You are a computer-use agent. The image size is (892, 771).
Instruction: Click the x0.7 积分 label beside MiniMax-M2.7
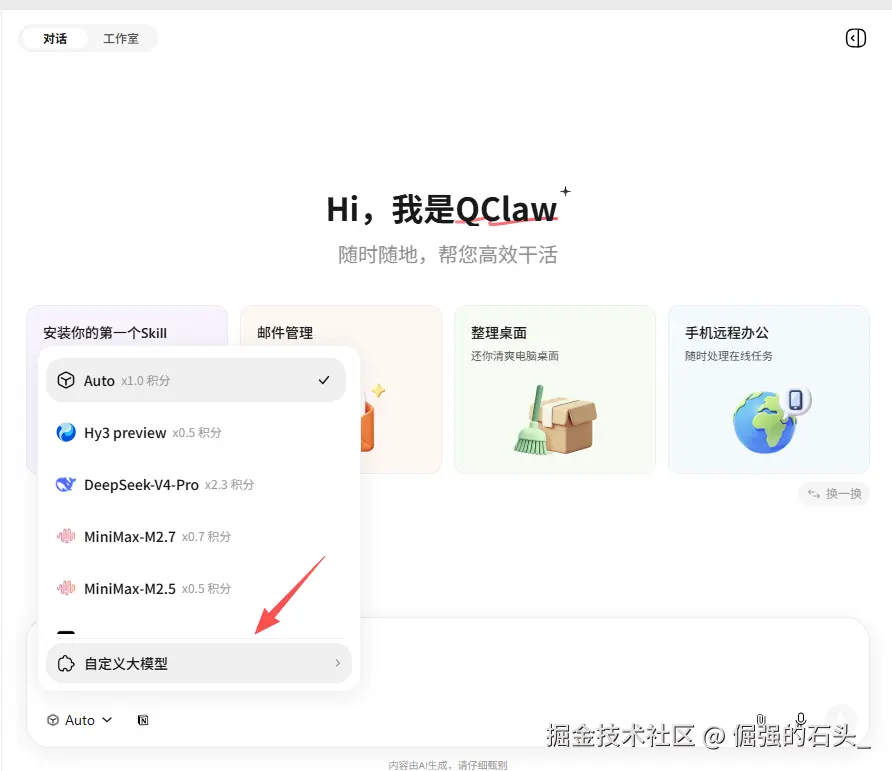click(206, 537)
